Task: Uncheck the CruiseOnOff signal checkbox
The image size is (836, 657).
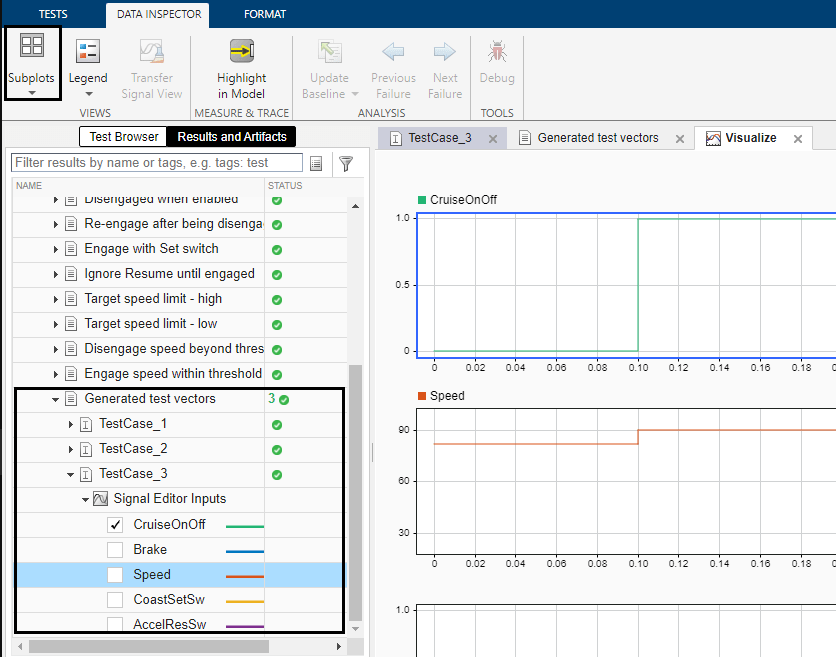Action: click(115, 524)
